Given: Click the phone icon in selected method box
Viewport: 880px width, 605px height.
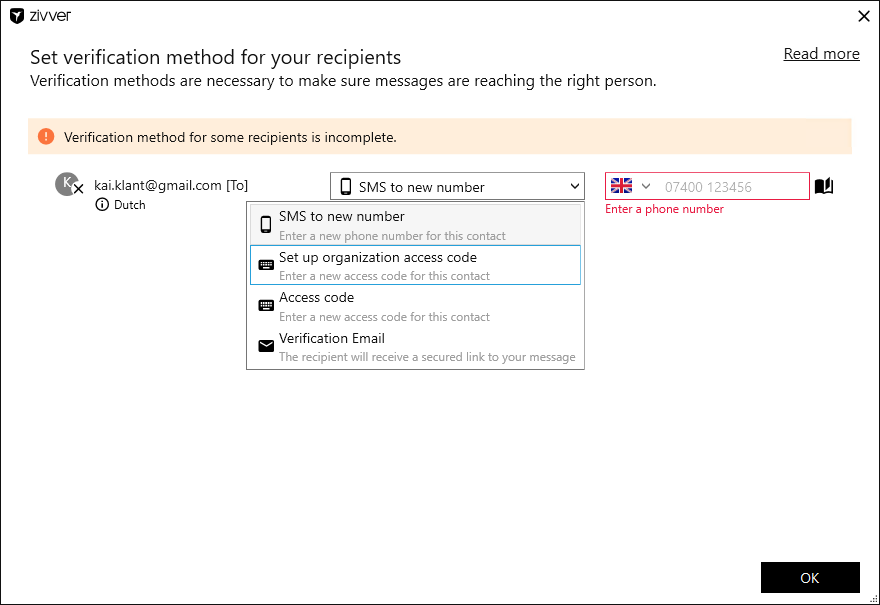Looking at the screenshot, I should tap(346, 187).
